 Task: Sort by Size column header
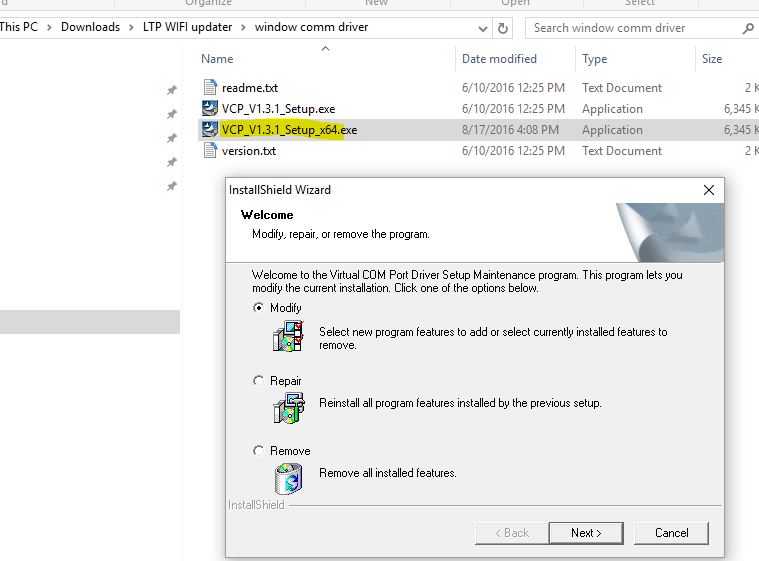click(712, 59)
